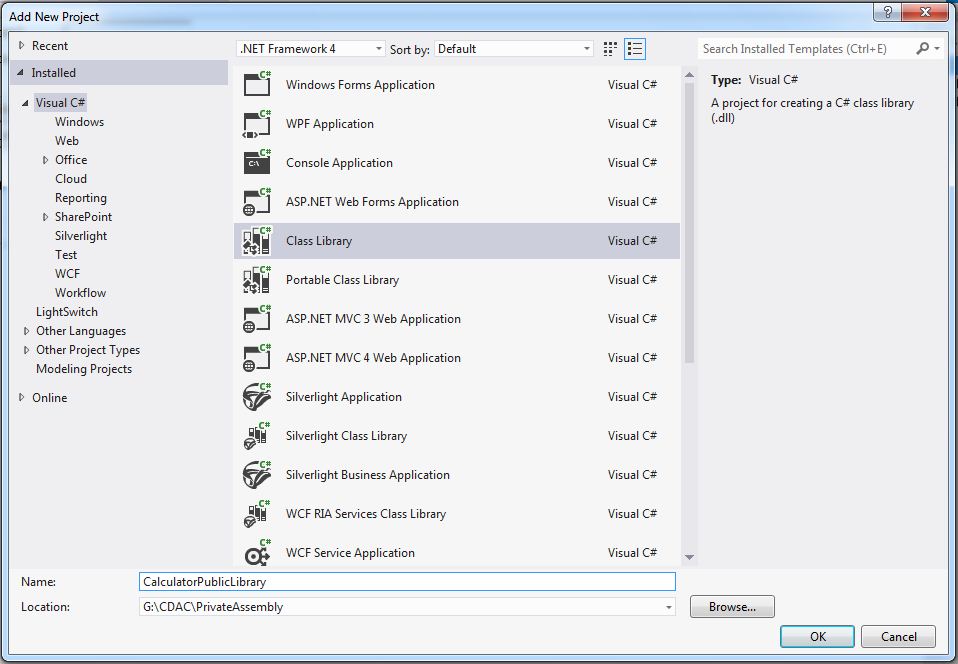This screenshot has width=958, height=664.
Task: Collapse the Visual C# tree node
Action: [x=25, y=103]
